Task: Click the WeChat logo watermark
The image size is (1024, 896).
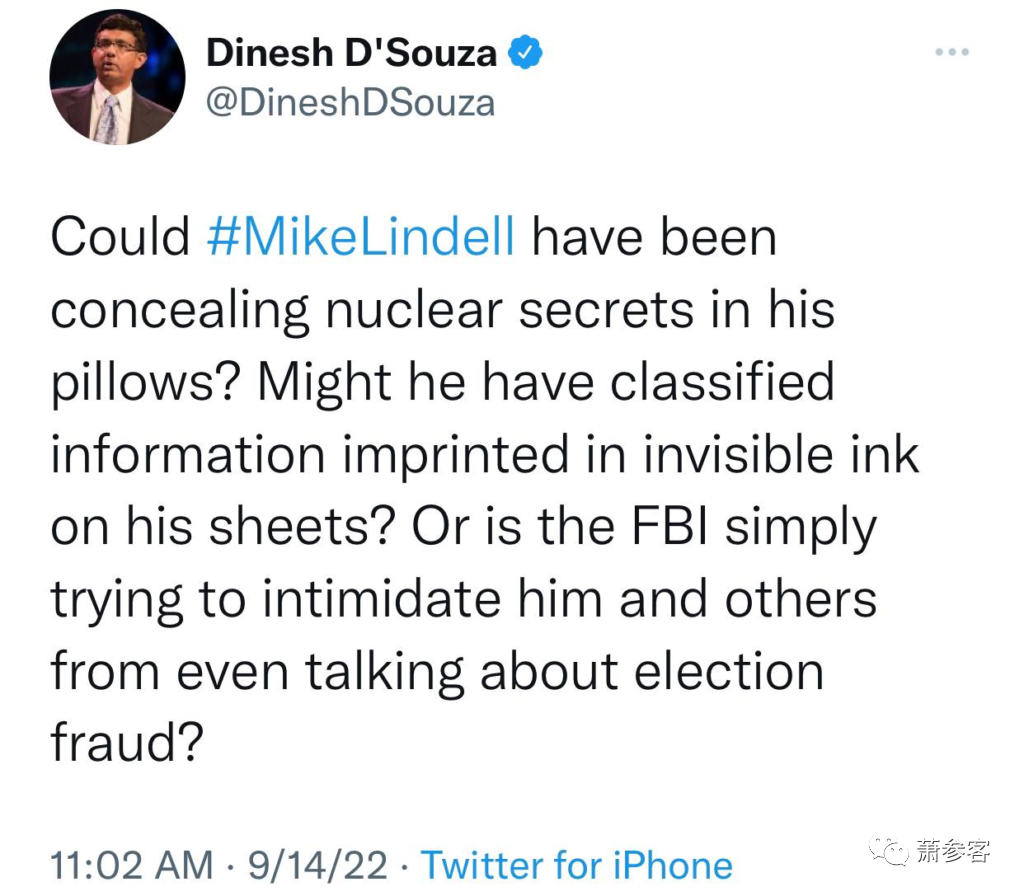Action: 889,852
